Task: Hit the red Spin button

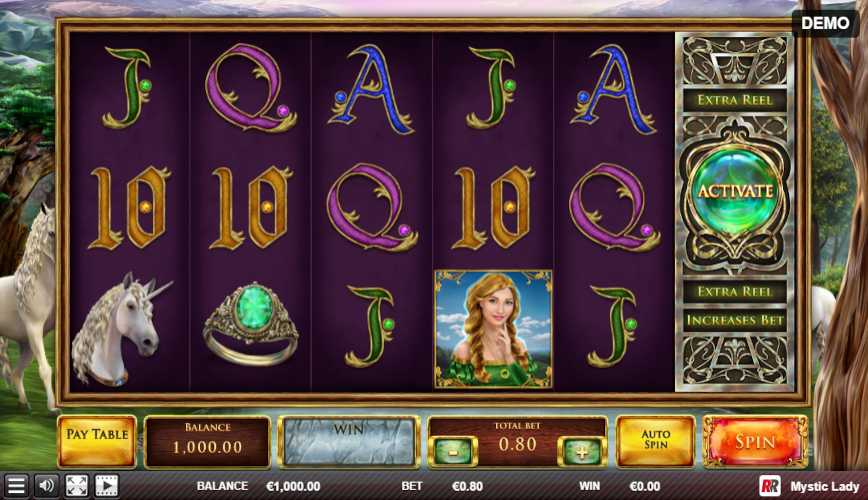Action: point(755,442)
